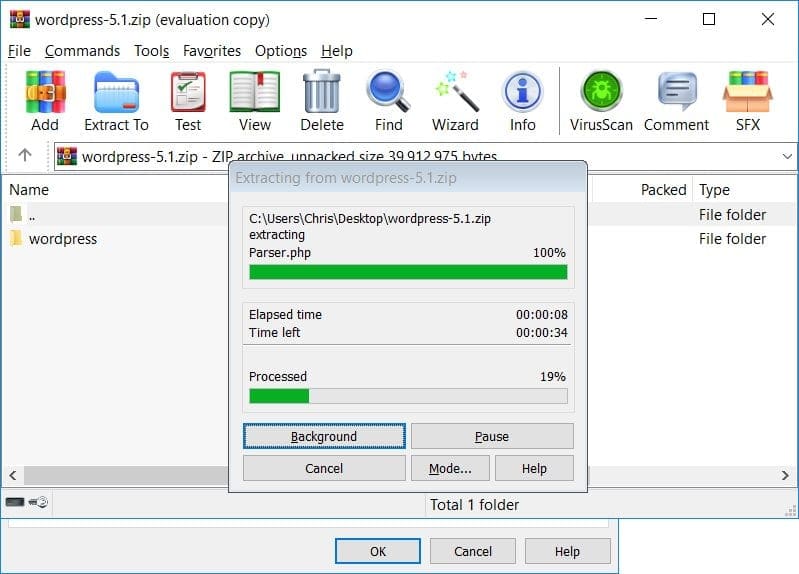Screen dimensions: 799x574
Task: Click the Delete trash can icon
Action: click(x=322, y=91)
